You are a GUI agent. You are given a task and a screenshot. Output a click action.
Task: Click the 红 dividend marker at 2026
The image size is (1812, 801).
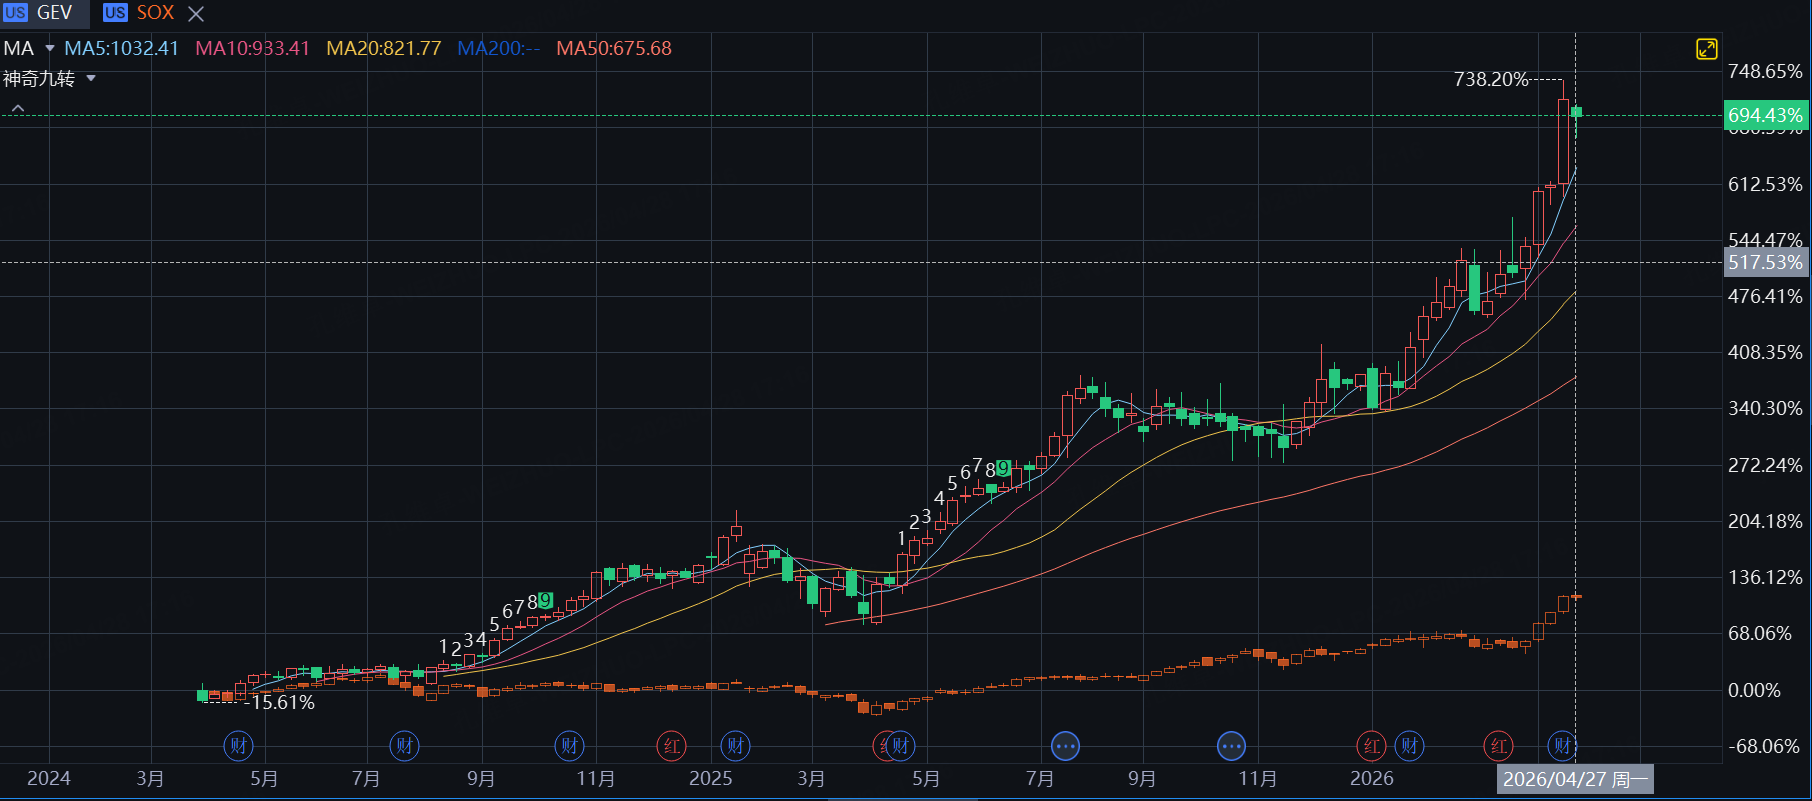tap(1371, 745)
